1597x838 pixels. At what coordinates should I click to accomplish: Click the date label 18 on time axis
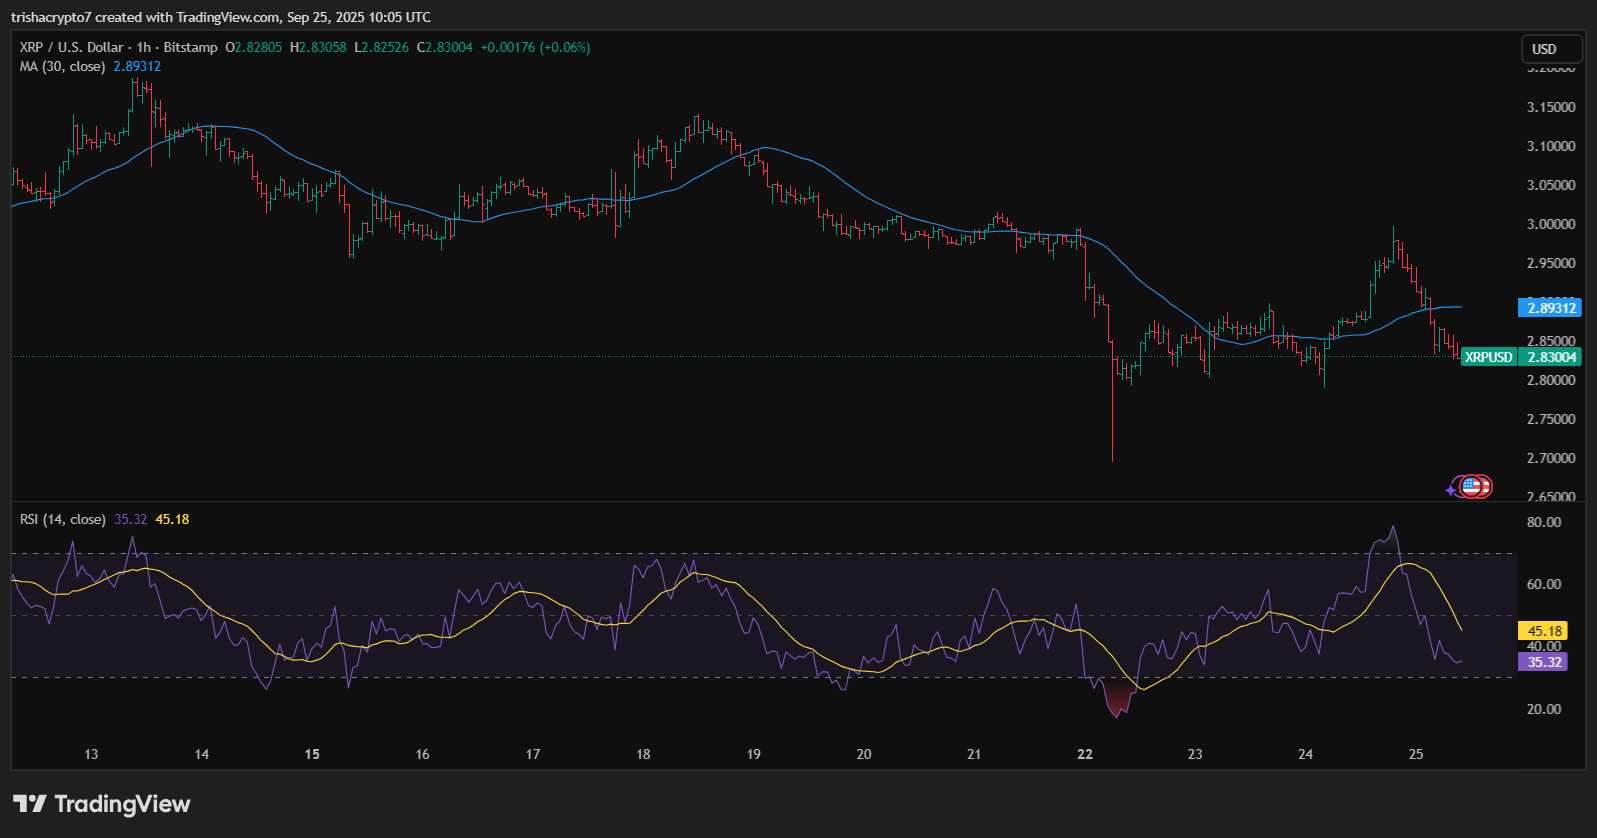(x=643, y=754)
